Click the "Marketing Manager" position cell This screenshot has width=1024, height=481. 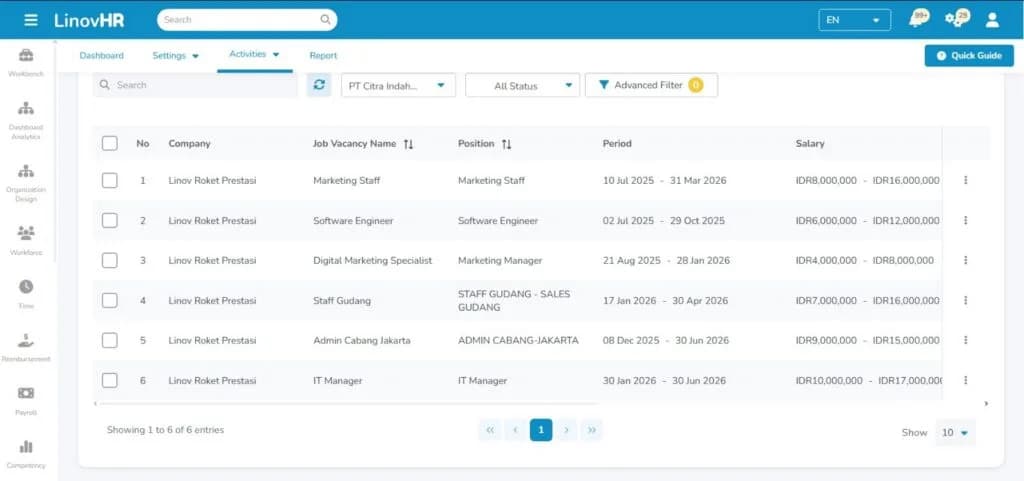pyautogui.click(x=500, y=260)
